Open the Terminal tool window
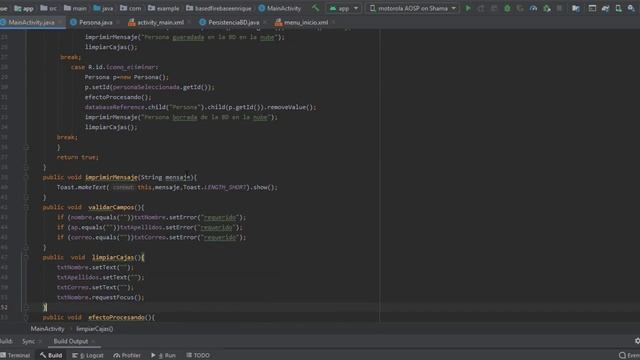640x360 pixels. point(16,356)
